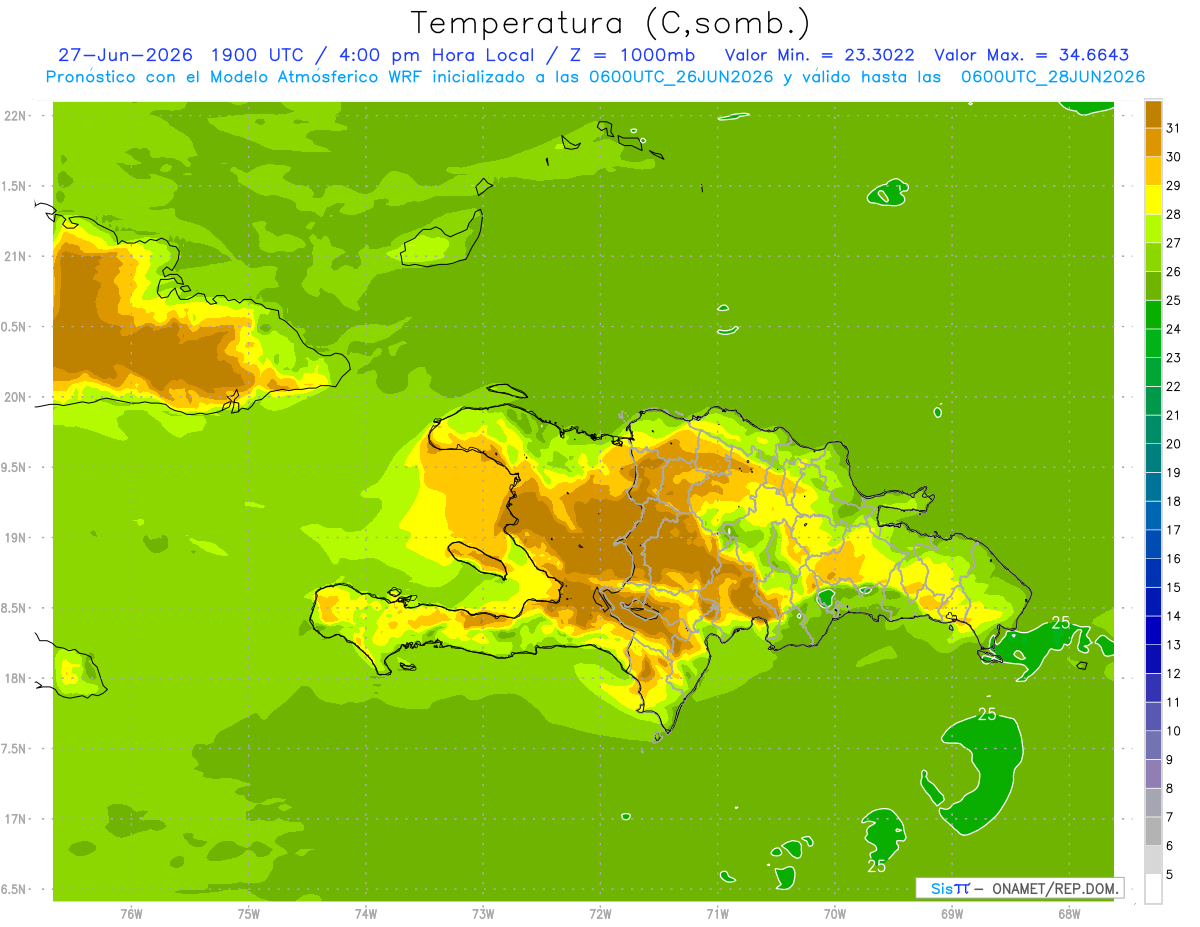This screenshot has width=1200, height=927.
Task: Click the colorbar value label "13"
Action: click(1174, 645)
